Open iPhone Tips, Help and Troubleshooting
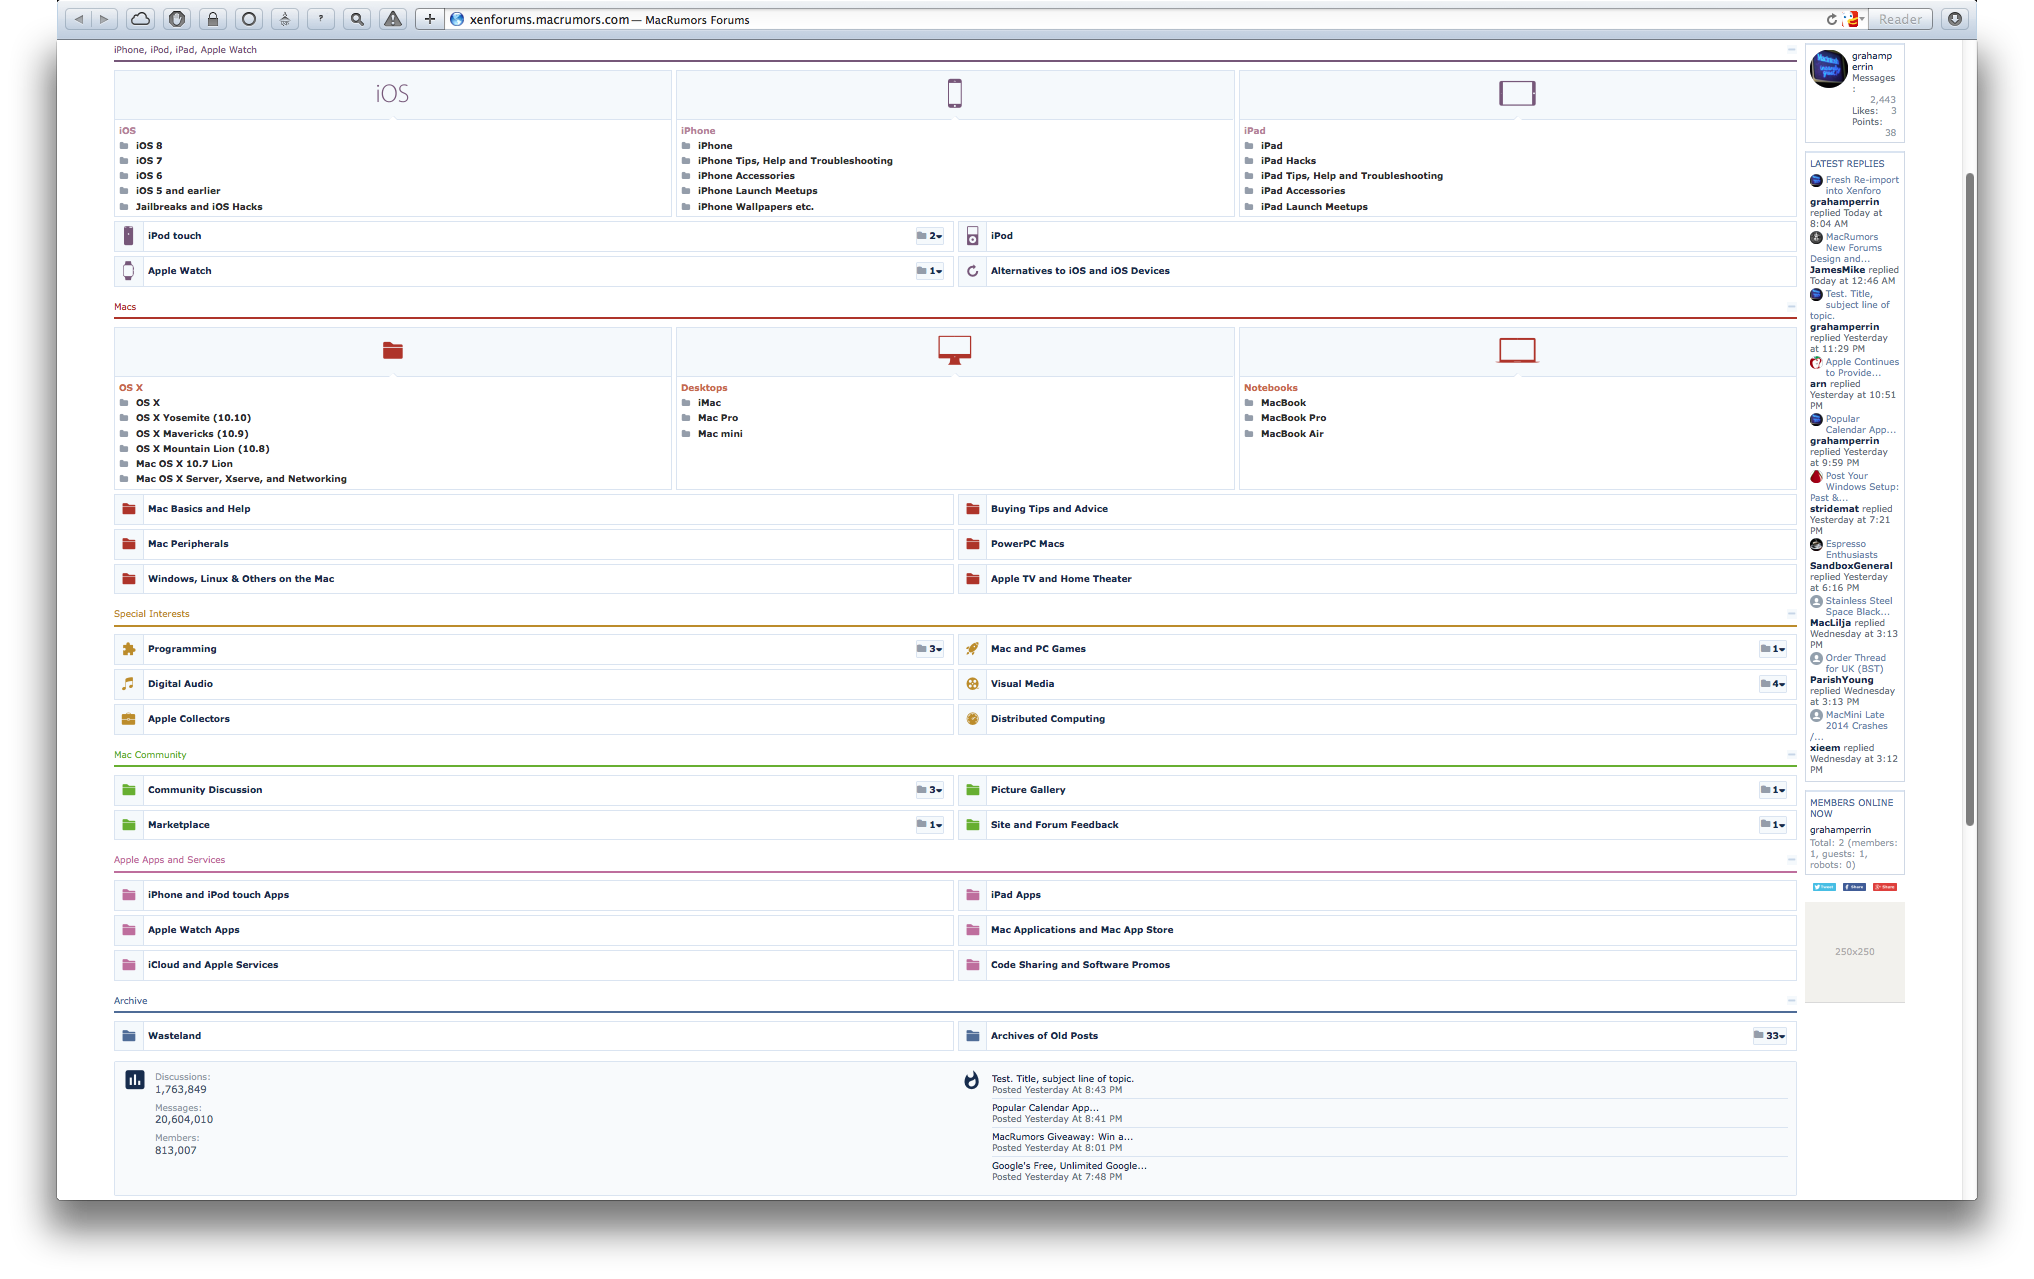Viewport: 2034px width, 1279px height. tap(795, 161)
